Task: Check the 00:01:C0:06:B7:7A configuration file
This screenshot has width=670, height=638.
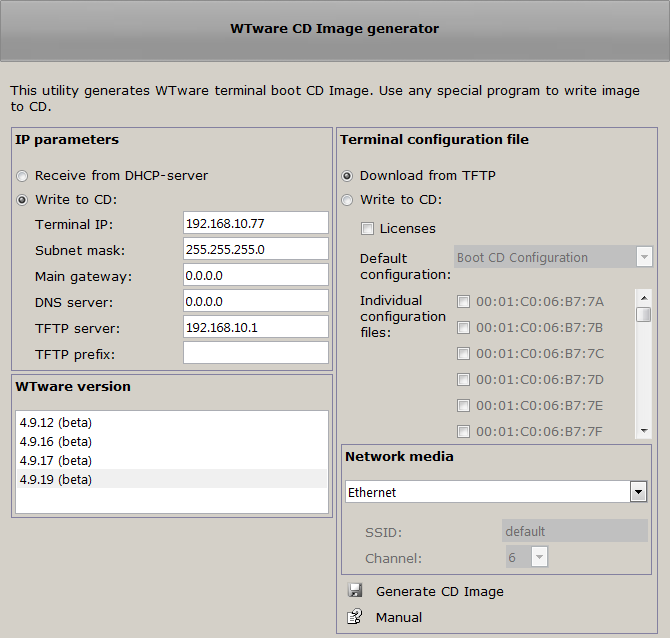Action: click(463, 302)
